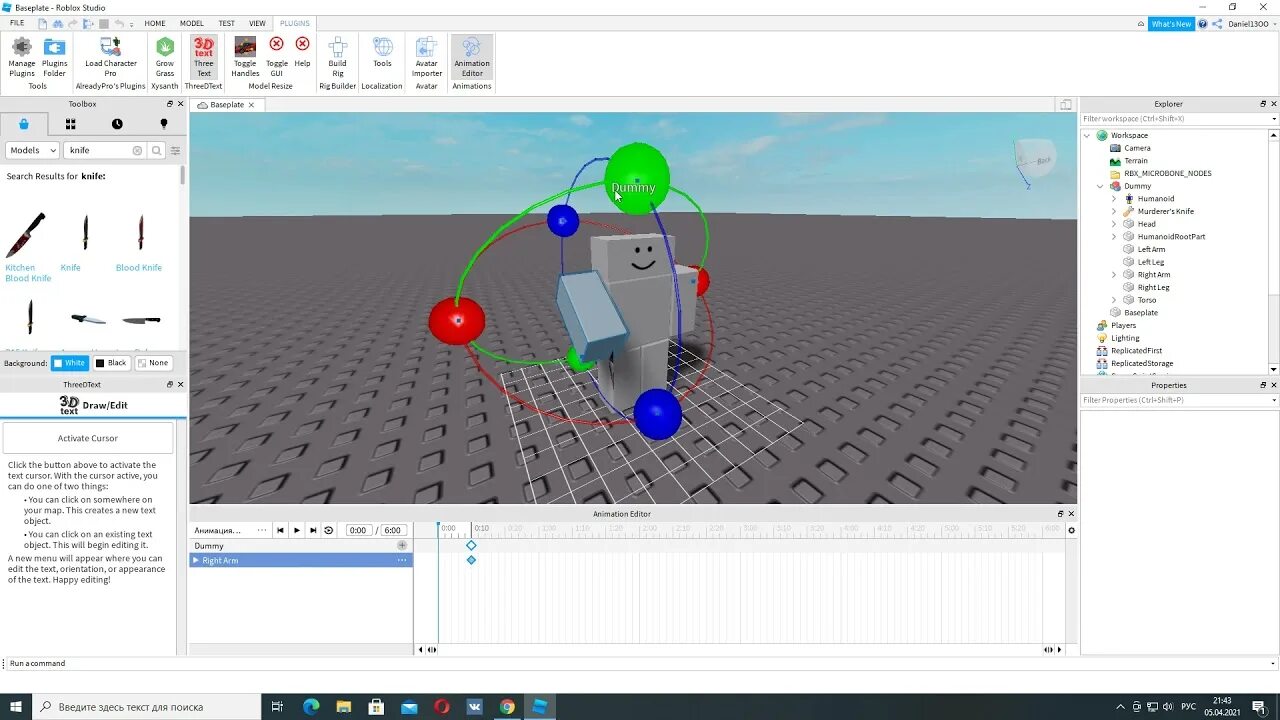The width and height of the screenshot is (1280, 720).
Task: Toggle animation looping
Action: click(x=328, y=530)
